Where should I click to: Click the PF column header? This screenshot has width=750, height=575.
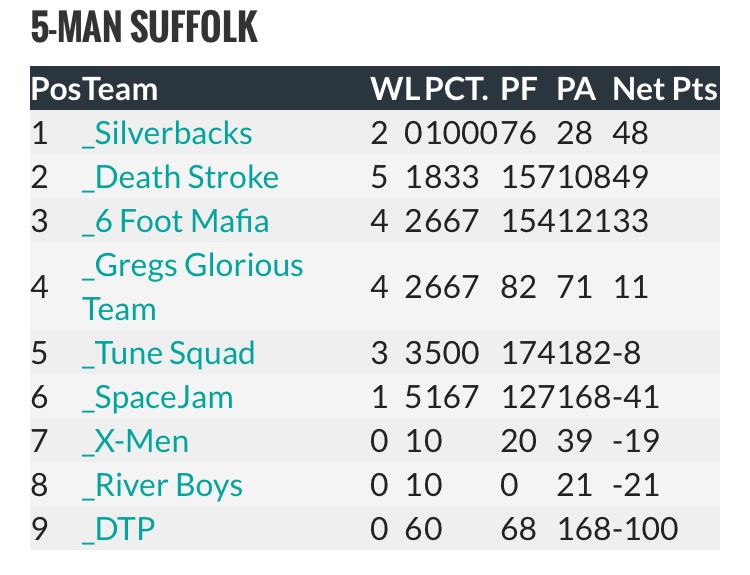518,89
